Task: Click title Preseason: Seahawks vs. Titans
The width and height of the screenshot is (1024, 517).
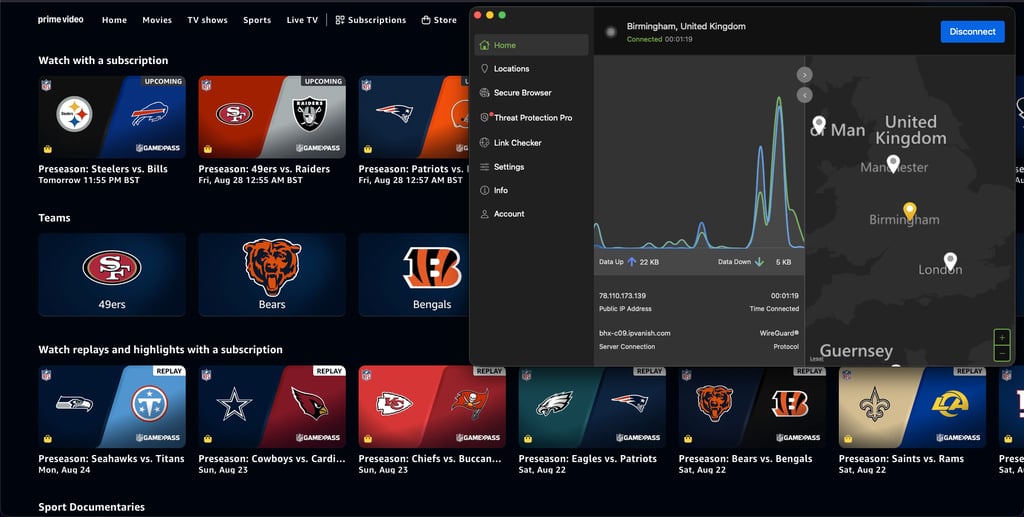Action: point(112,459)
